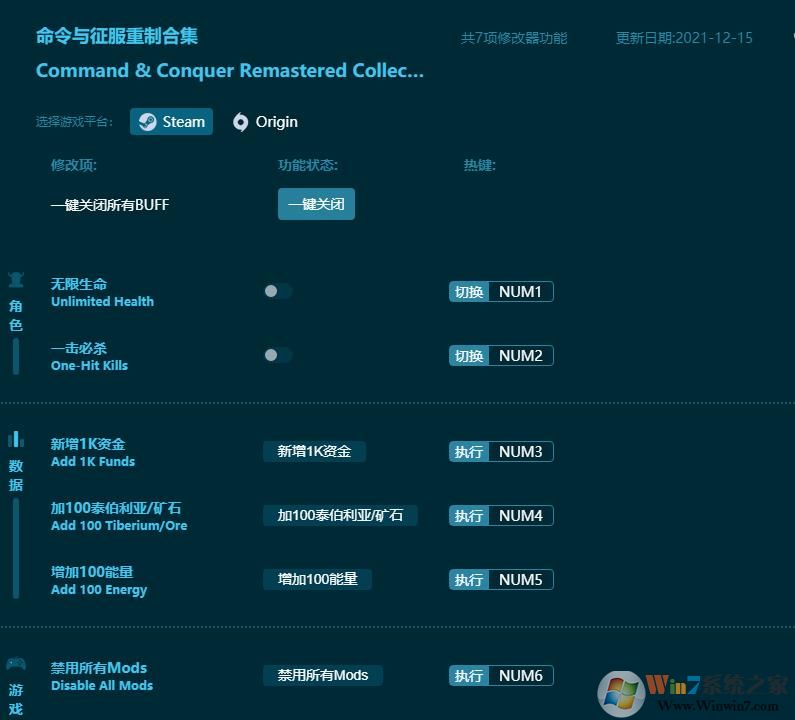This screenshot has width=795, height=720.
Task: Click the 数据 category bar-chart icon
Action: 16,439
